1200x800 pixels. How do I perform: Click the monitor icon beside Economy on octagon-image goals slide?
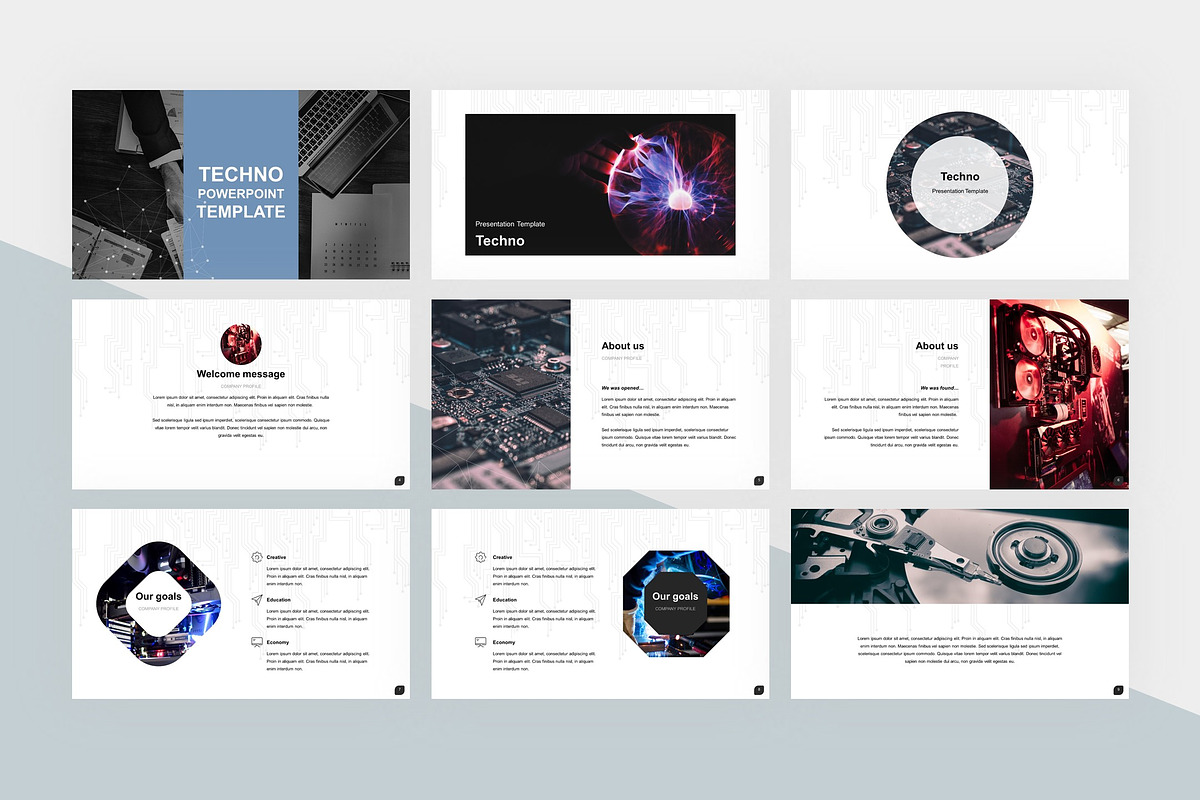(x=481, y=642)
